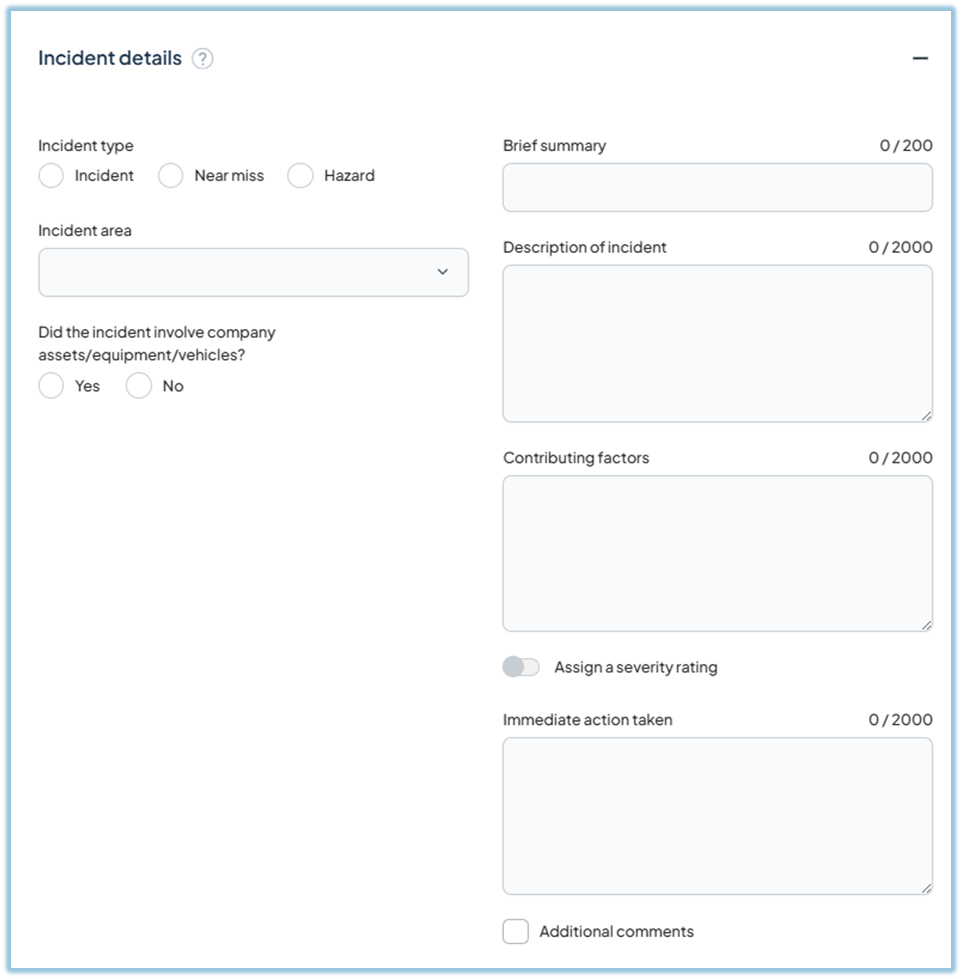Check the Additional comments checkbox
Viewport: 962px width, 979px height.
(x=515, y=930)
